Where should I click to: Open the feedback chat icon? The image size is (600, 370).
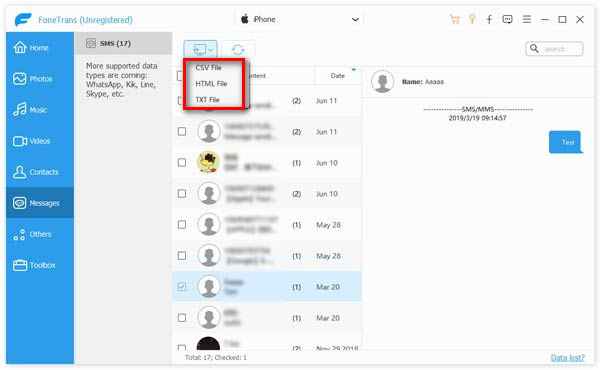[x=507, y=19]
